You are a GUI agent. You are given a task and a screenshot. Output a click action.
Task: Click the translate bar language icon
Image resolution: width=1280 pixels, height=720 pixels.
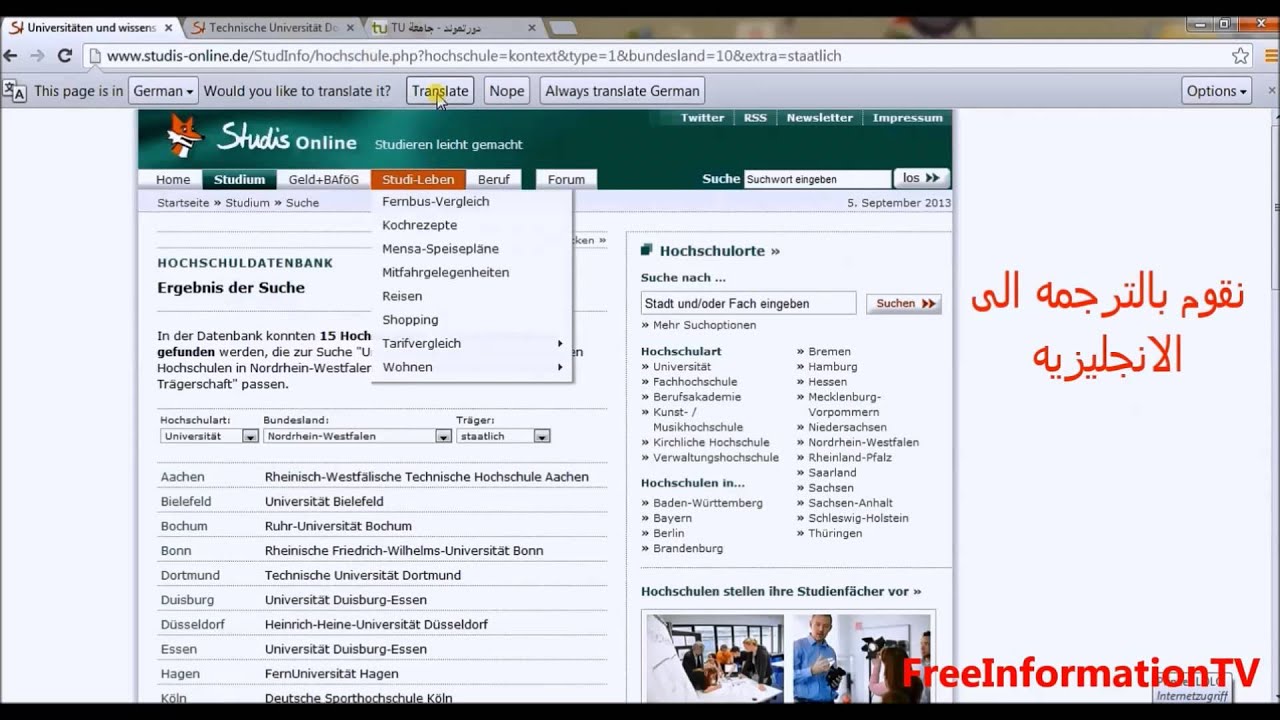click(x=15, y=91)
